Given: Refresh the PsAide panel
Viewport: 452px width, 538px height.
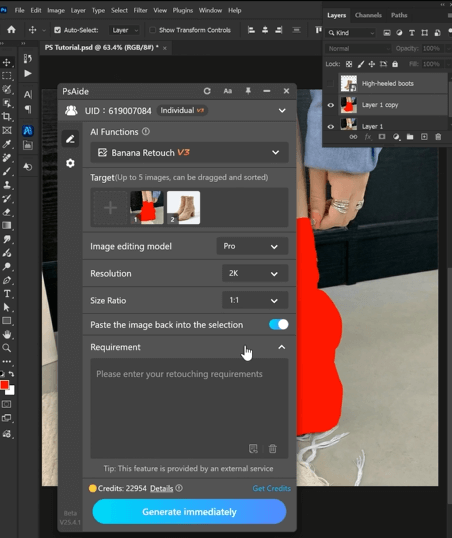Looking at the screenshot, I should coord(207,91).
